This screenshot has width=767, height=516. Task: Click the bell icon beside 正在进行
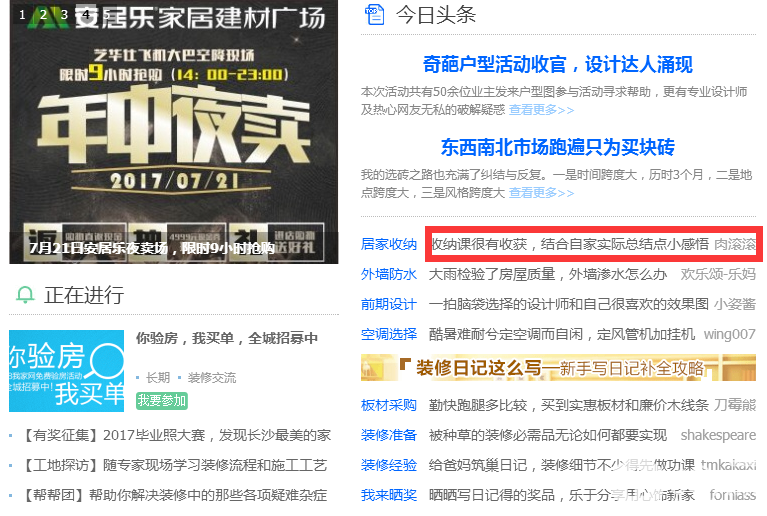(x=25, y=295)
